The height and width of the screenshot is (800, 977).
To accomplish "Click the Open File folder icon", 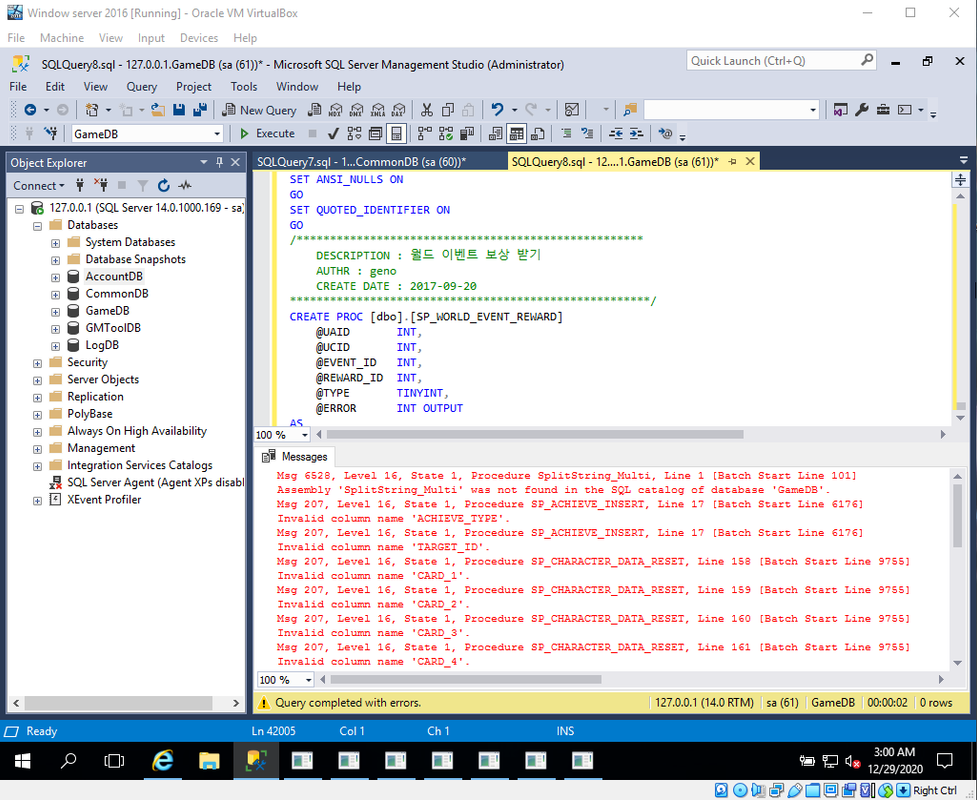I will pyautogui.click(x=158, y=110).
